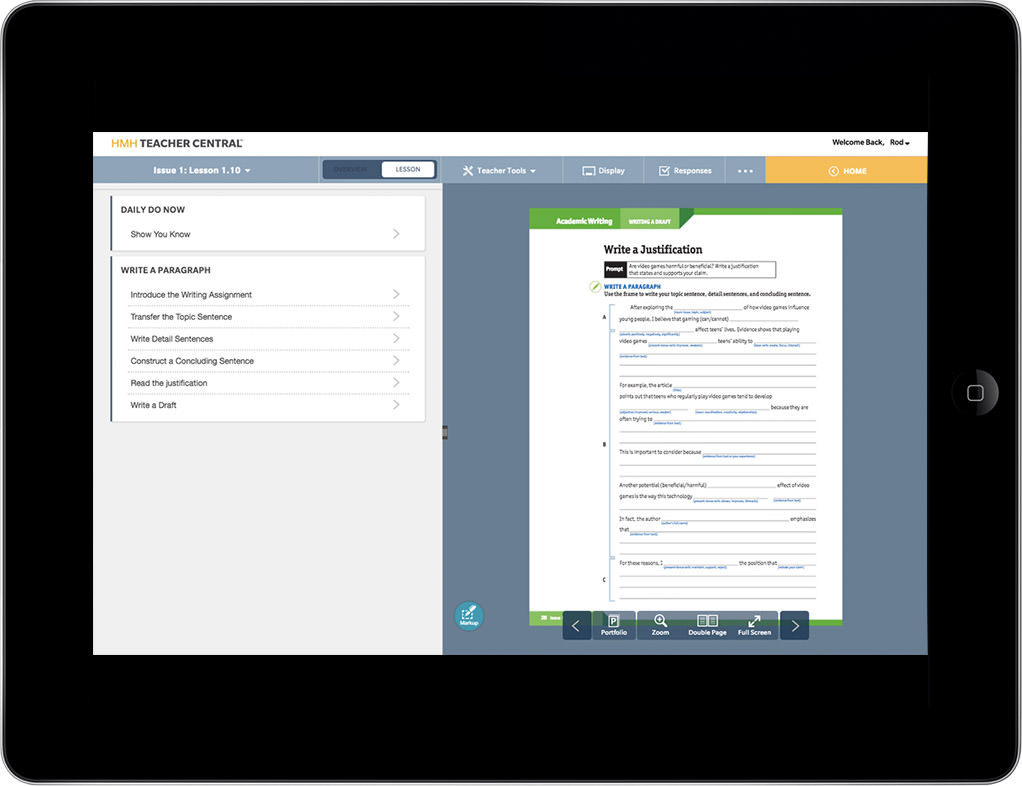Enter Full Screen mode
Viewport: 1022px width, 786px height.
[754, 625]
